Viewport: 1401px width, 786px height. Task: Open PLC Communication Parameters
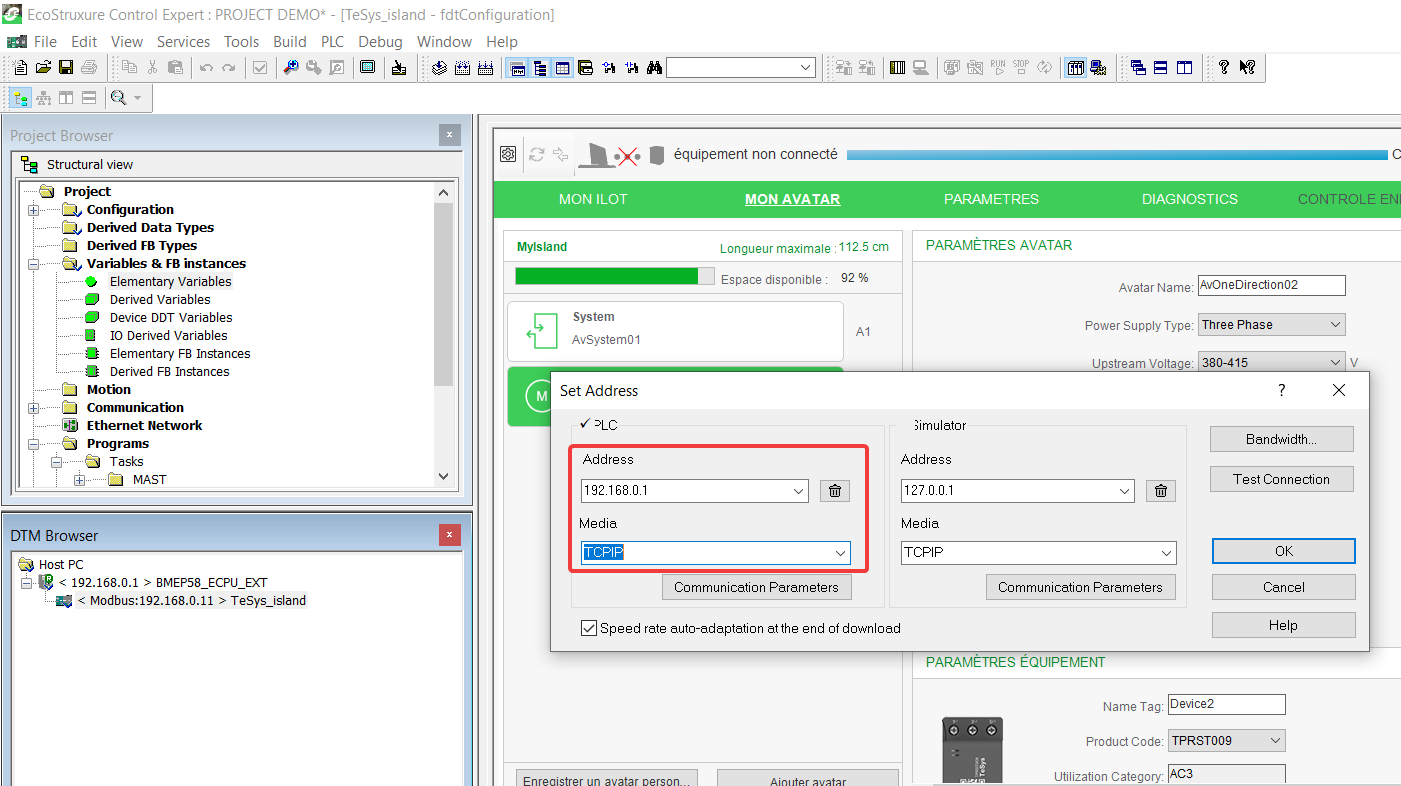coord(756,587)
